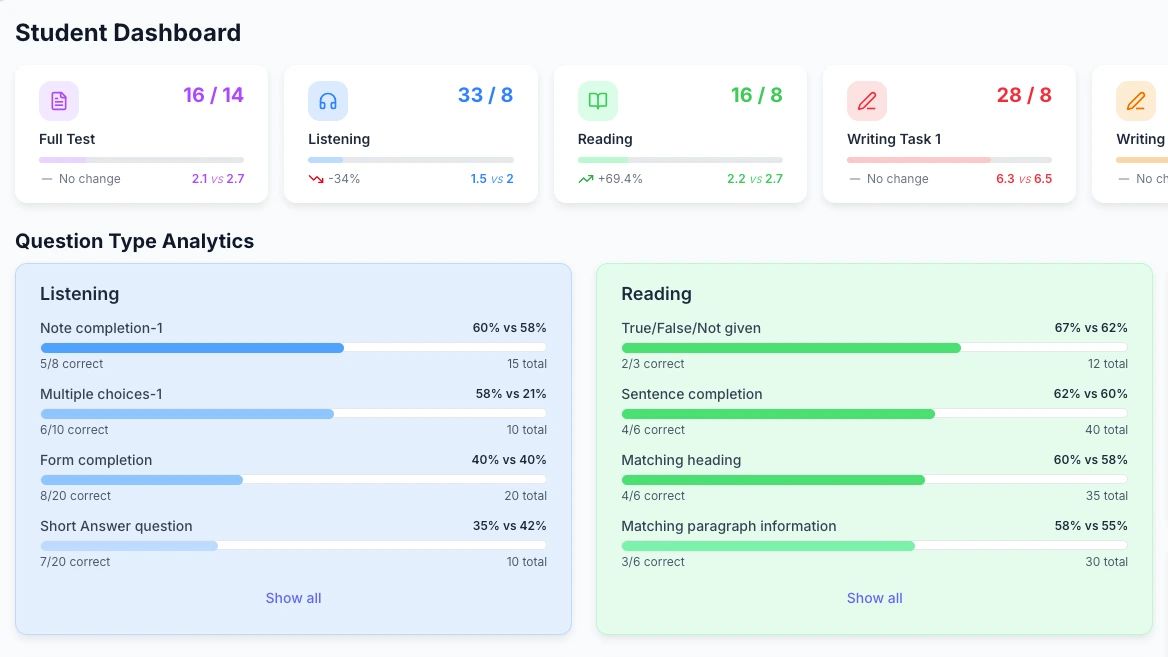This screenshot has width=1168, height=657.
Task: Click Show all in the Reading panel
Action: 874,597
